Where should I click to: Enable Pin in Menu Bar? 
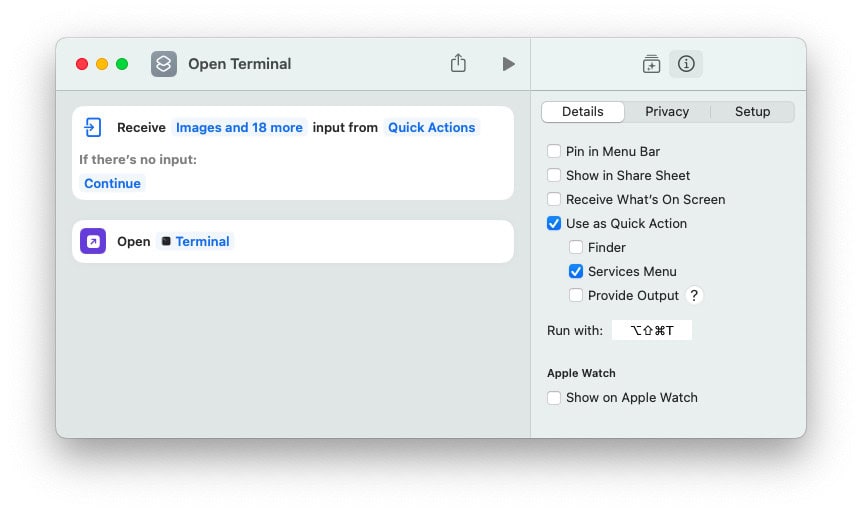554,151
